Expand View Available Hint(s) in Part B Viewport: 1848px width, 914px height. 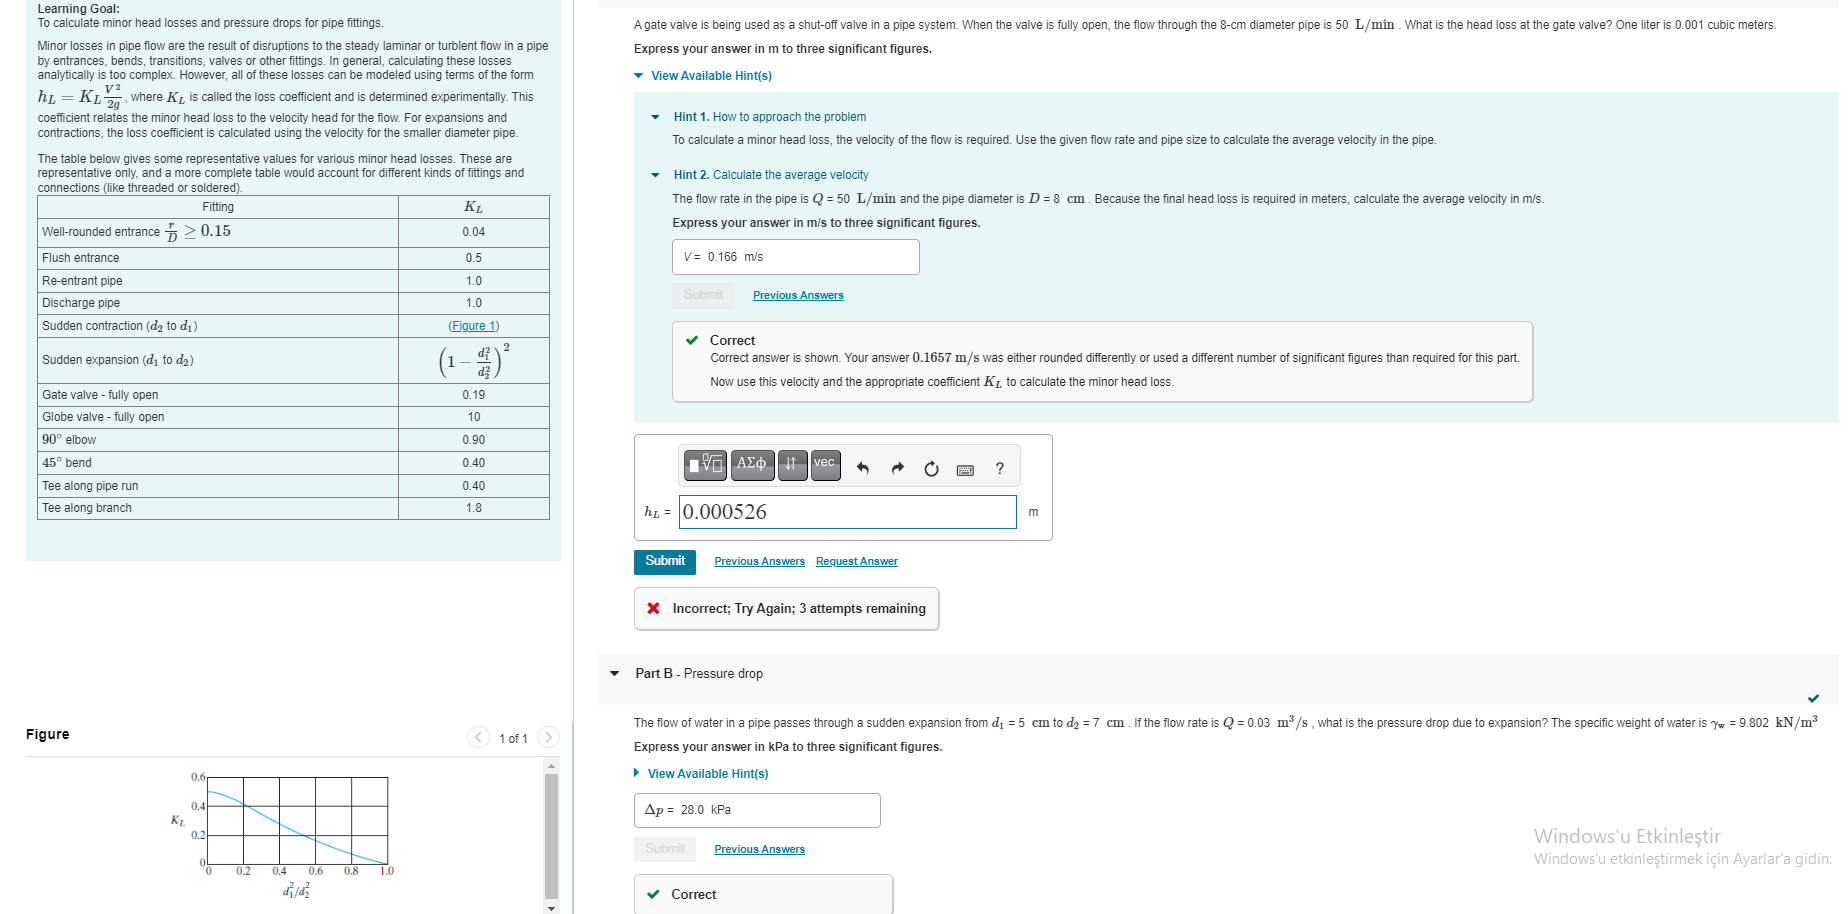[701, 774]
